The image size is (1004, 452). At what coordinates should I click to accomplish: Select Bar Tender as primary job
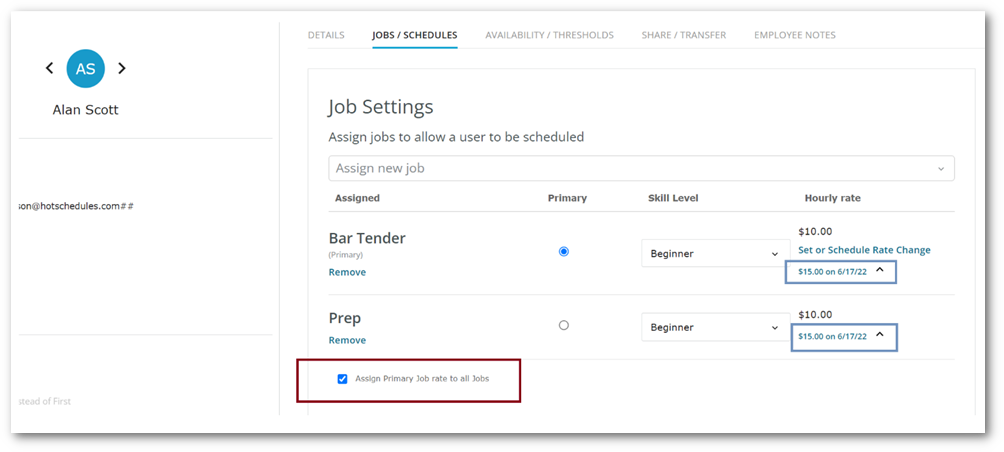coord(563,252)
